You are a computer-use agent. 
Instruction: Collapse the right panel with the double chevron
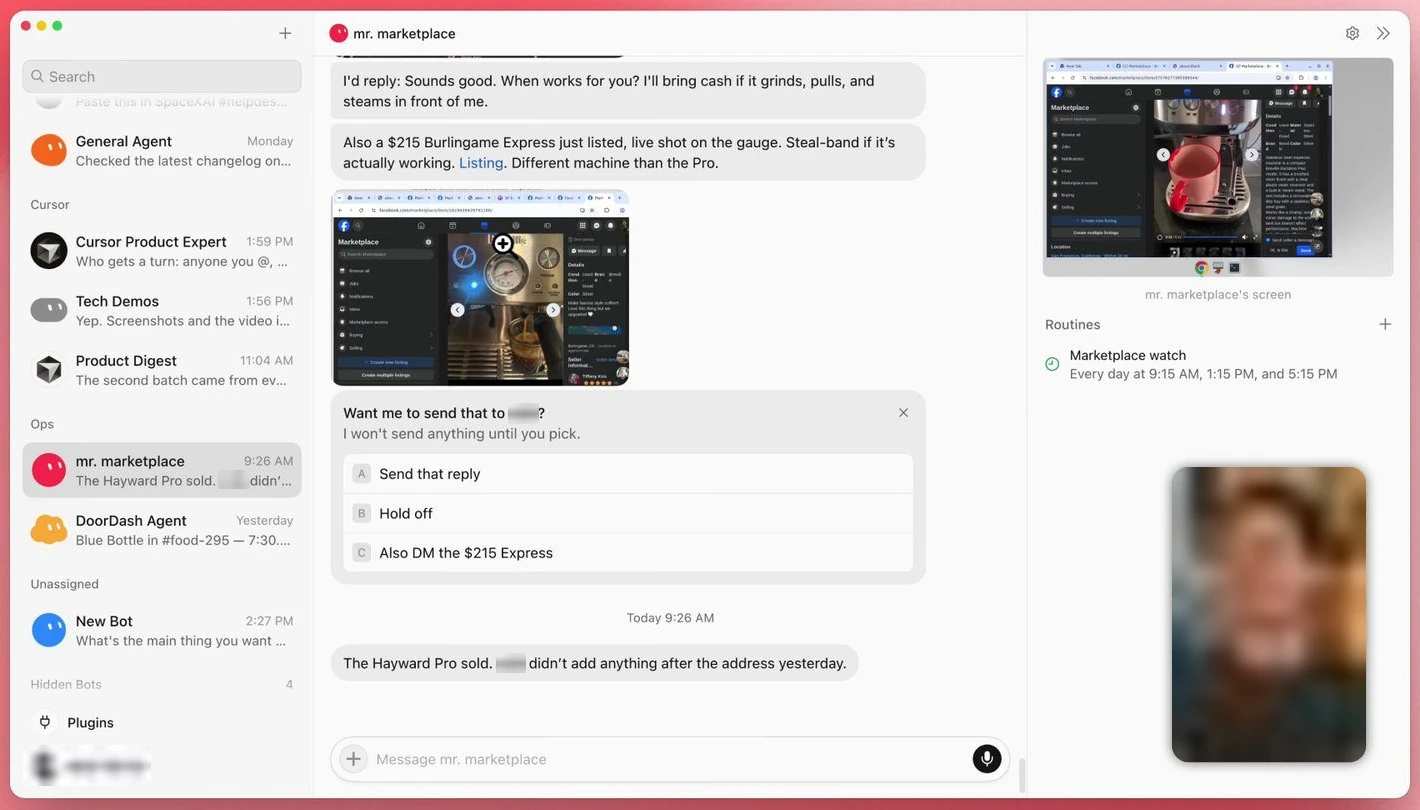1383,33
